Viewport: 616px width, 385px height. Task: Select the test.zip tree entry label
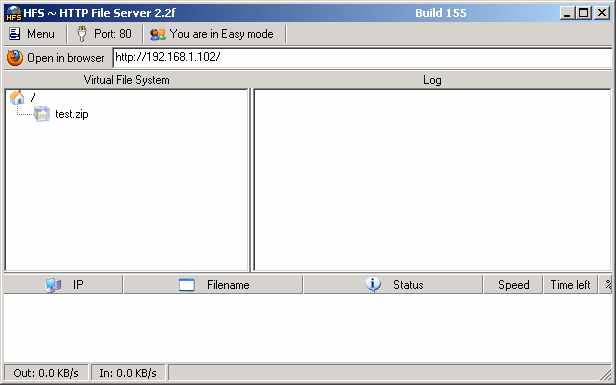pyautogui.click(x=72, y=114)
